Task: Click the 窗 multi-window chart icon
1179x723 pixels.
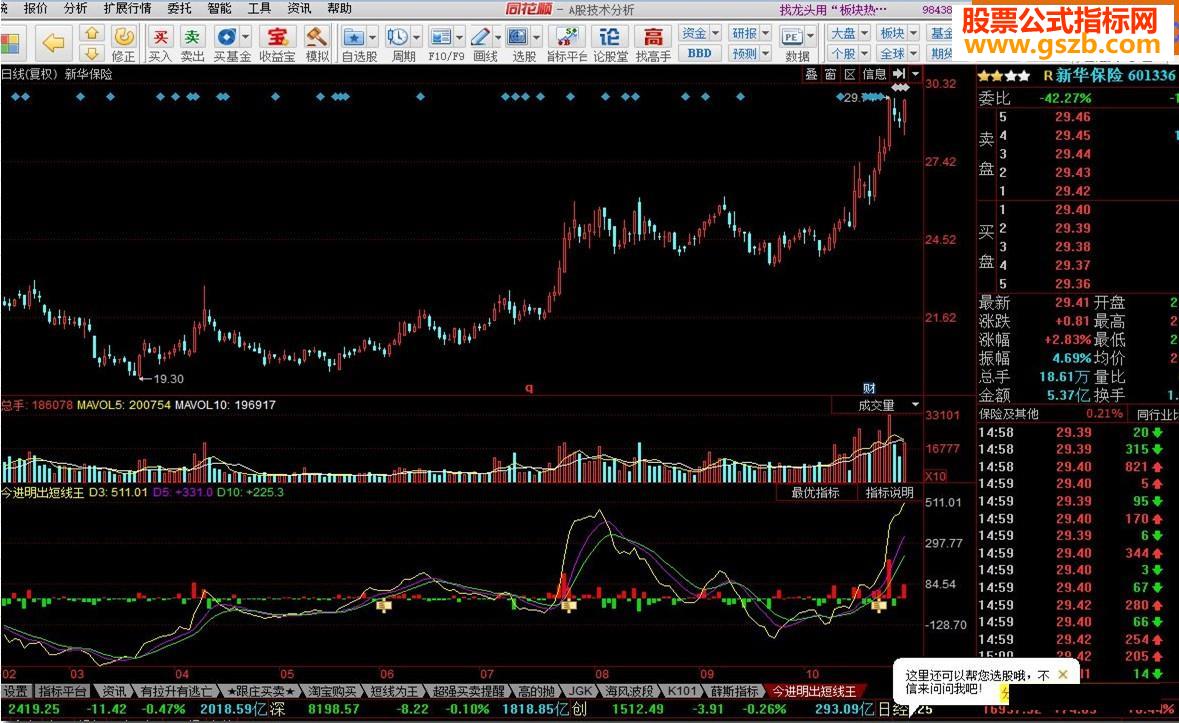Action: pos(830,74)
